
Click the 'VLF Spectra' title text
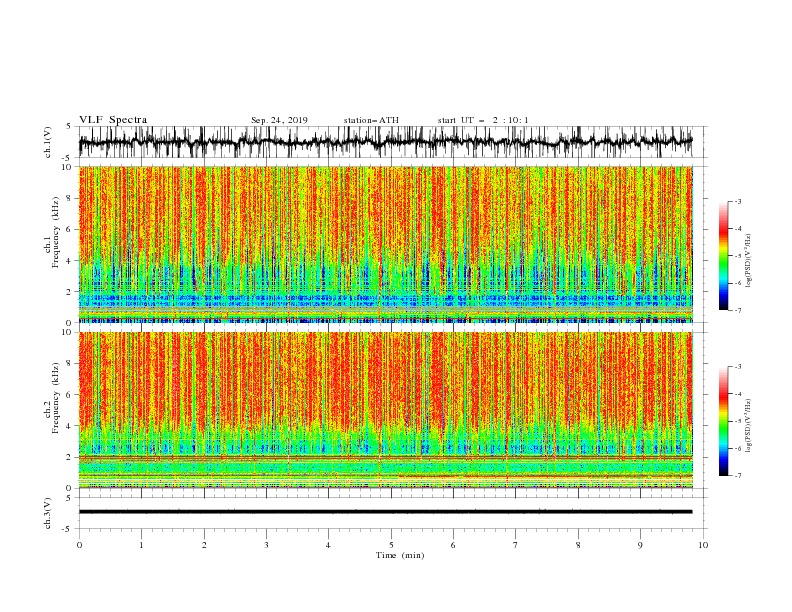(x=113, y=120)
